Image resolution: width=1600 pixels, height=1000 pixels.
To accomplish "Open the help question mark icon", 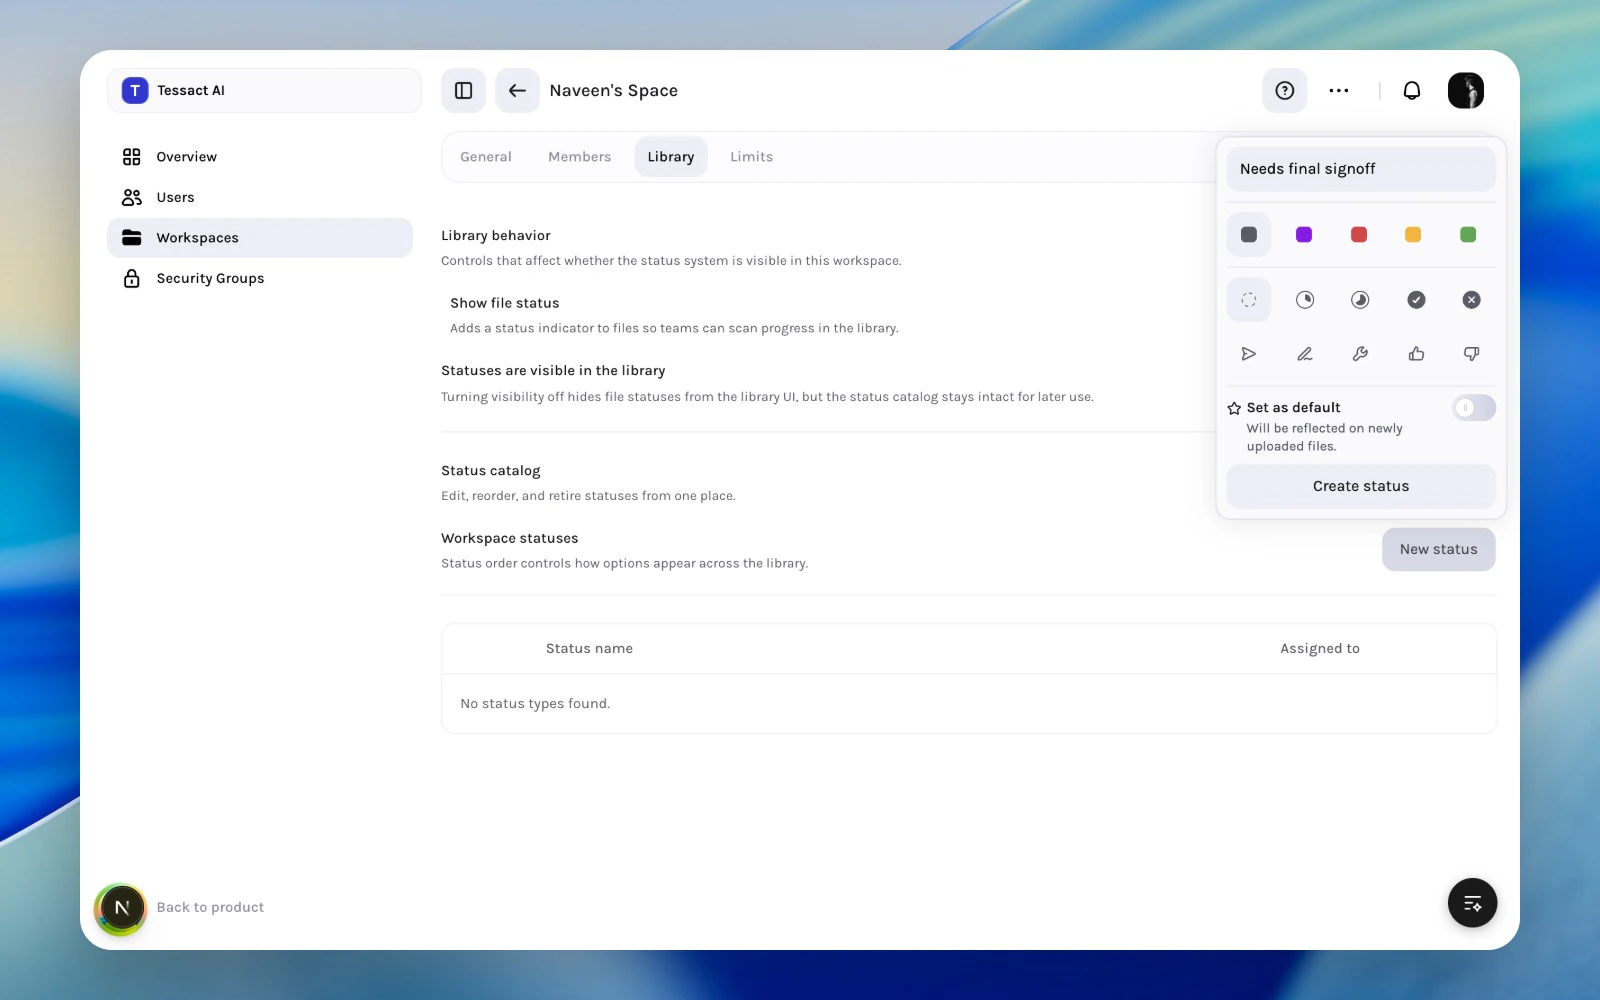I will tap(1285, 91).
